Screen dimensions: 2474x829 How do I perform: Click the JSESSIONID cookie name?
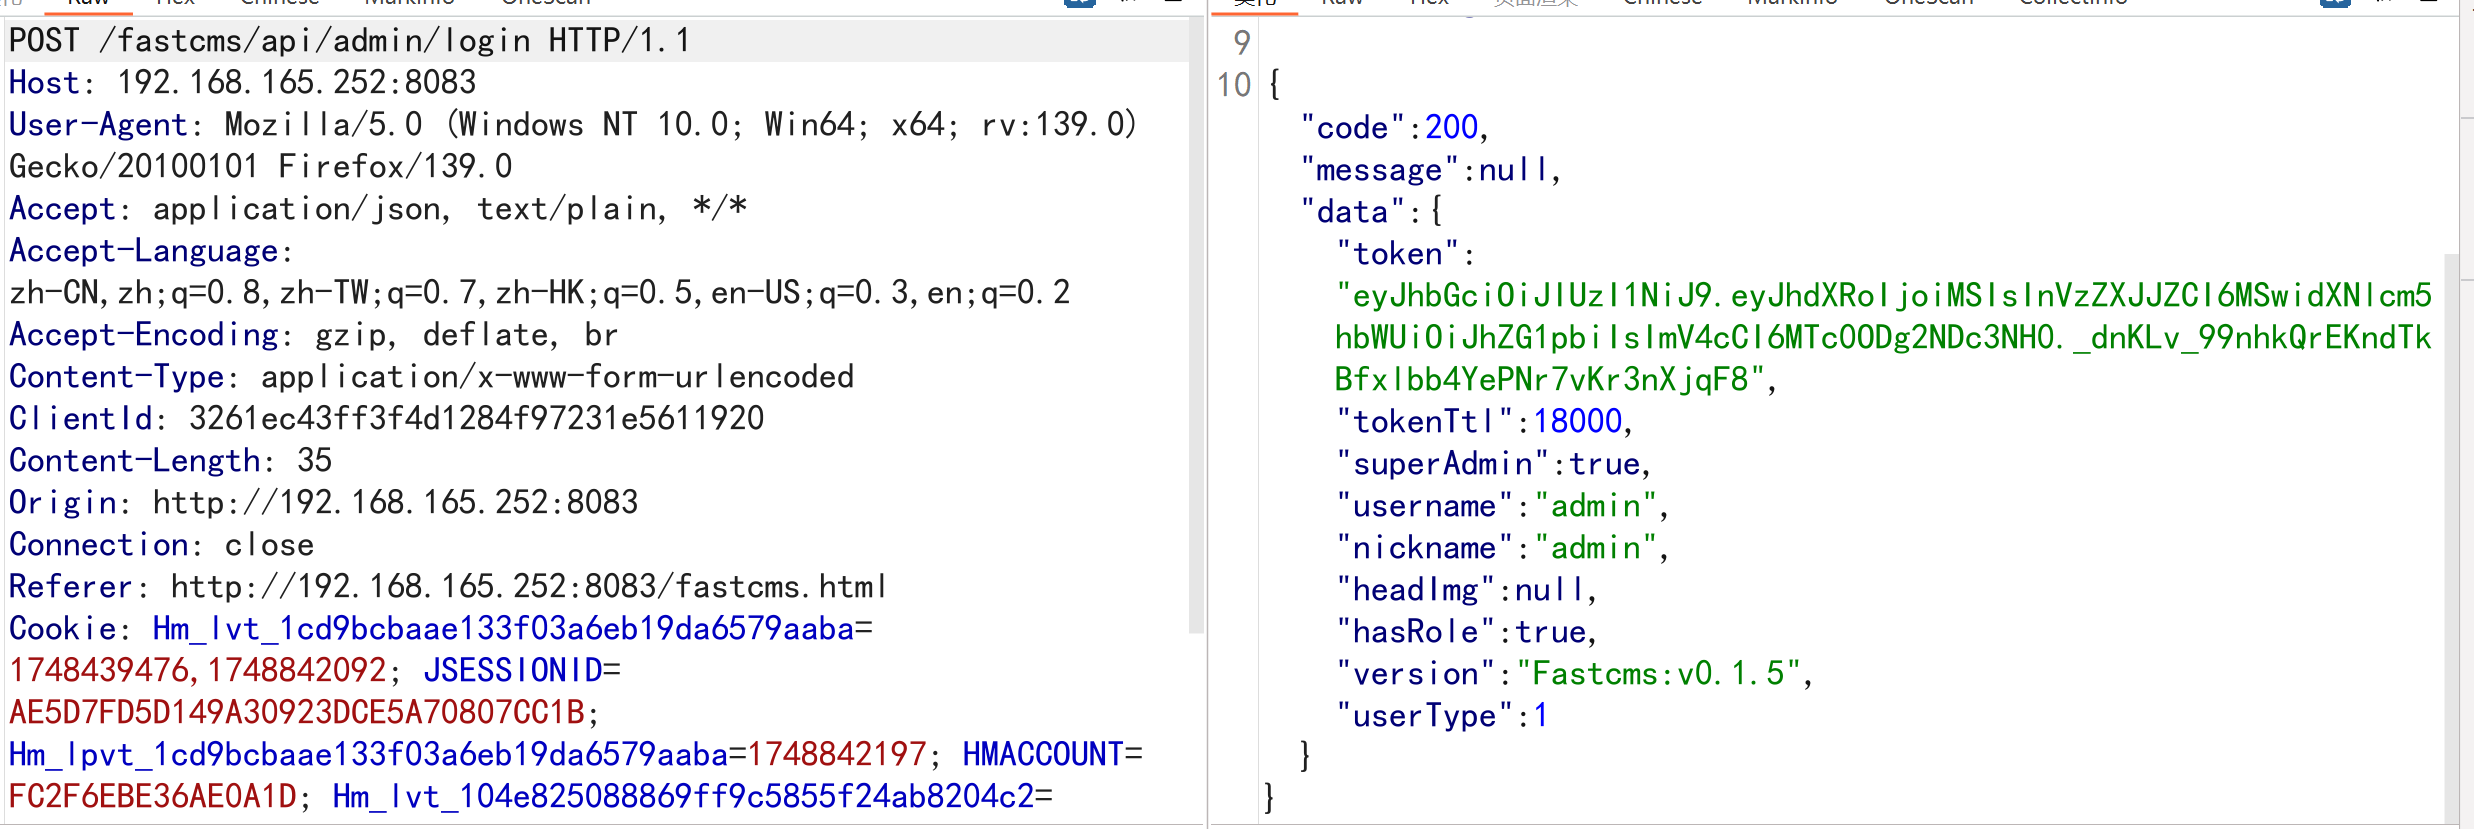coord(512,671)
